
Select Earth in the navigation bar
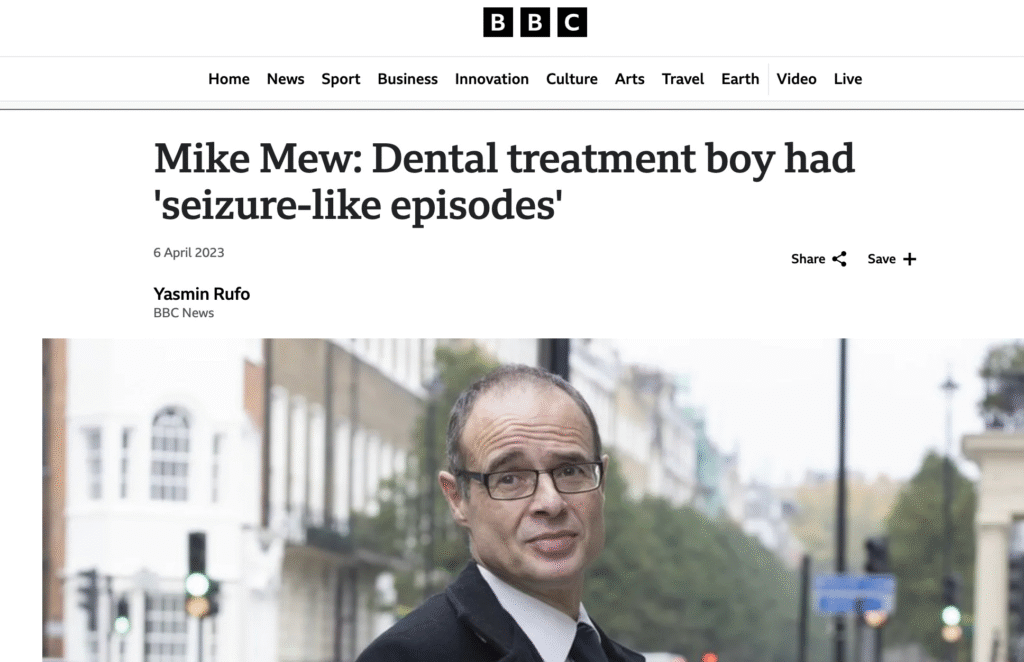740,79
